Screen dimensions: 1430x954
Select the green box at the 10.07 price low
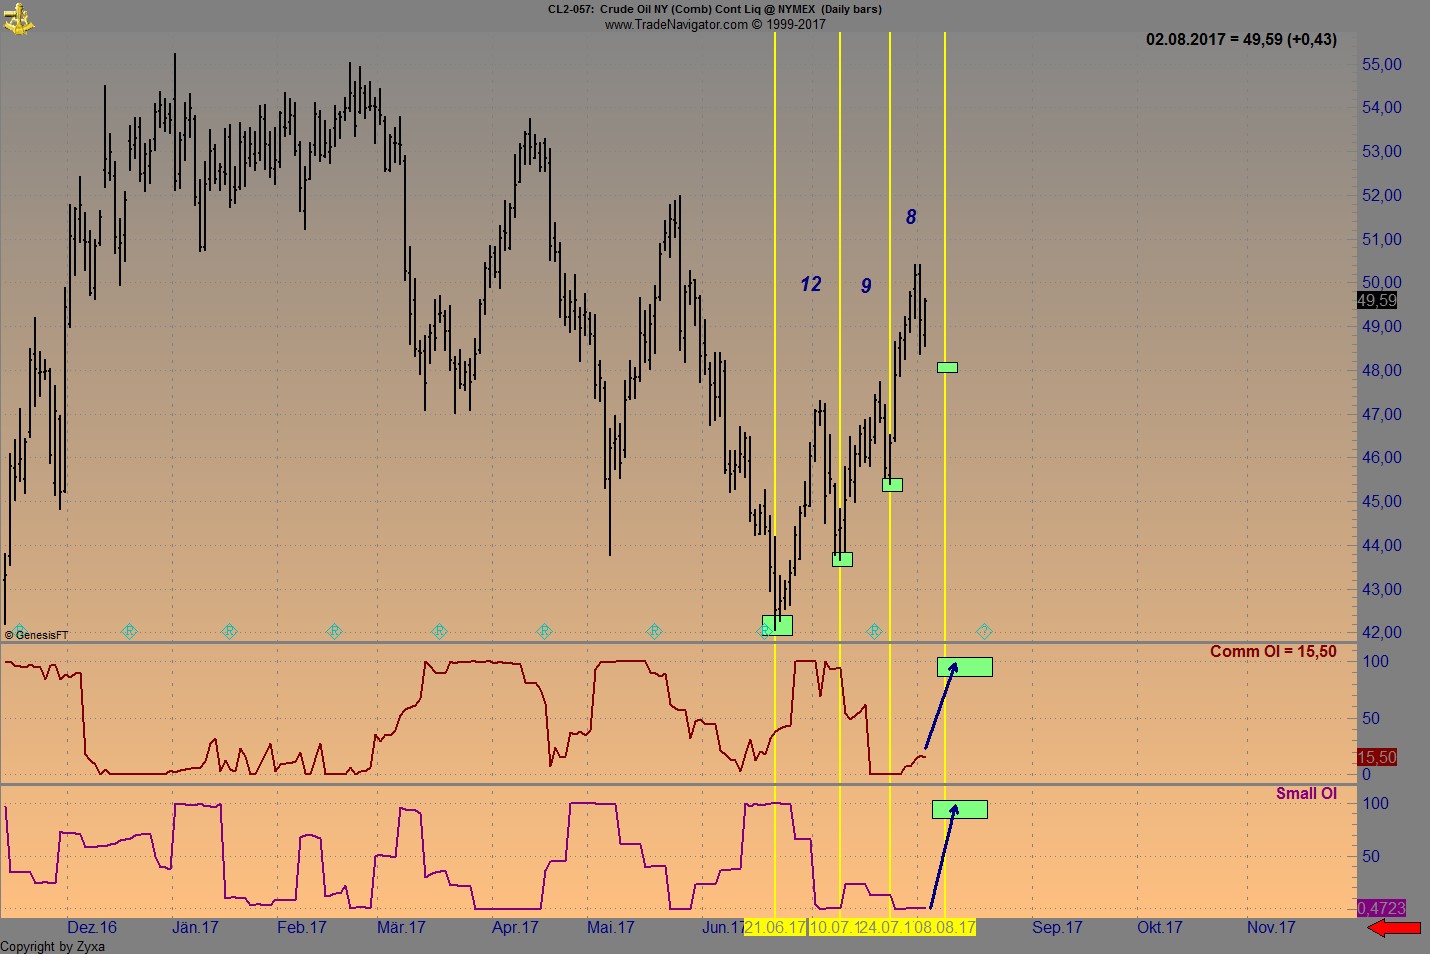click(x=842, y=560)
